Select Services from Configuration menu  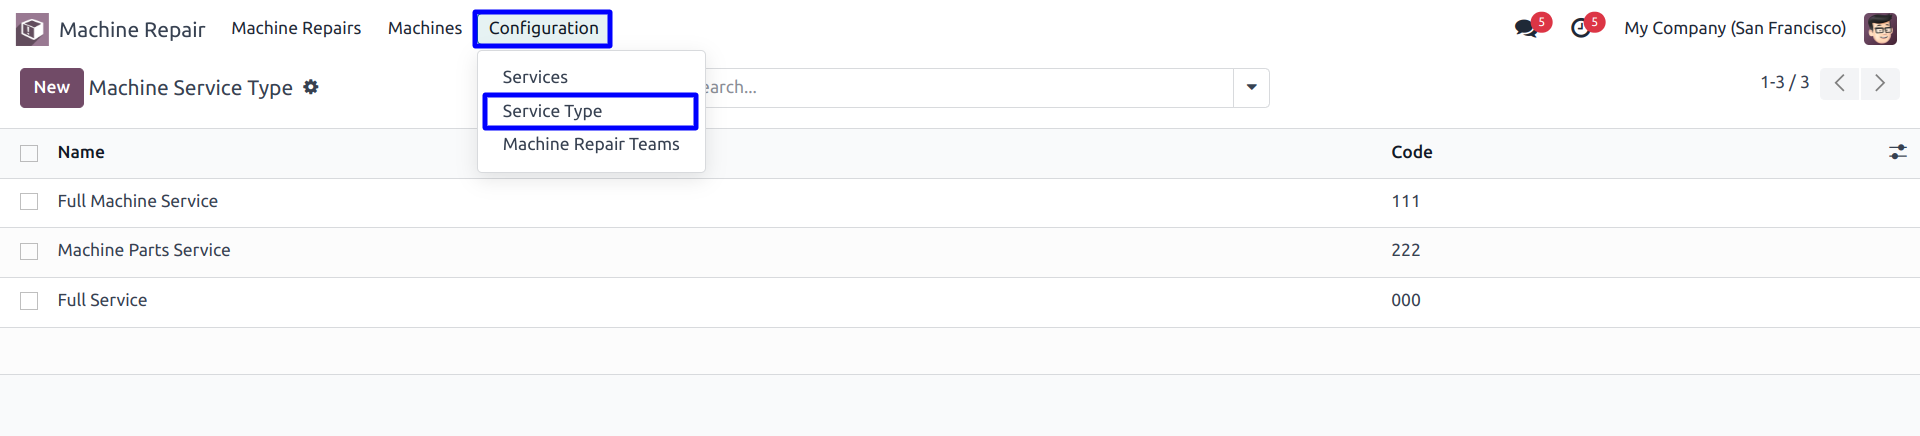point(535,77)
